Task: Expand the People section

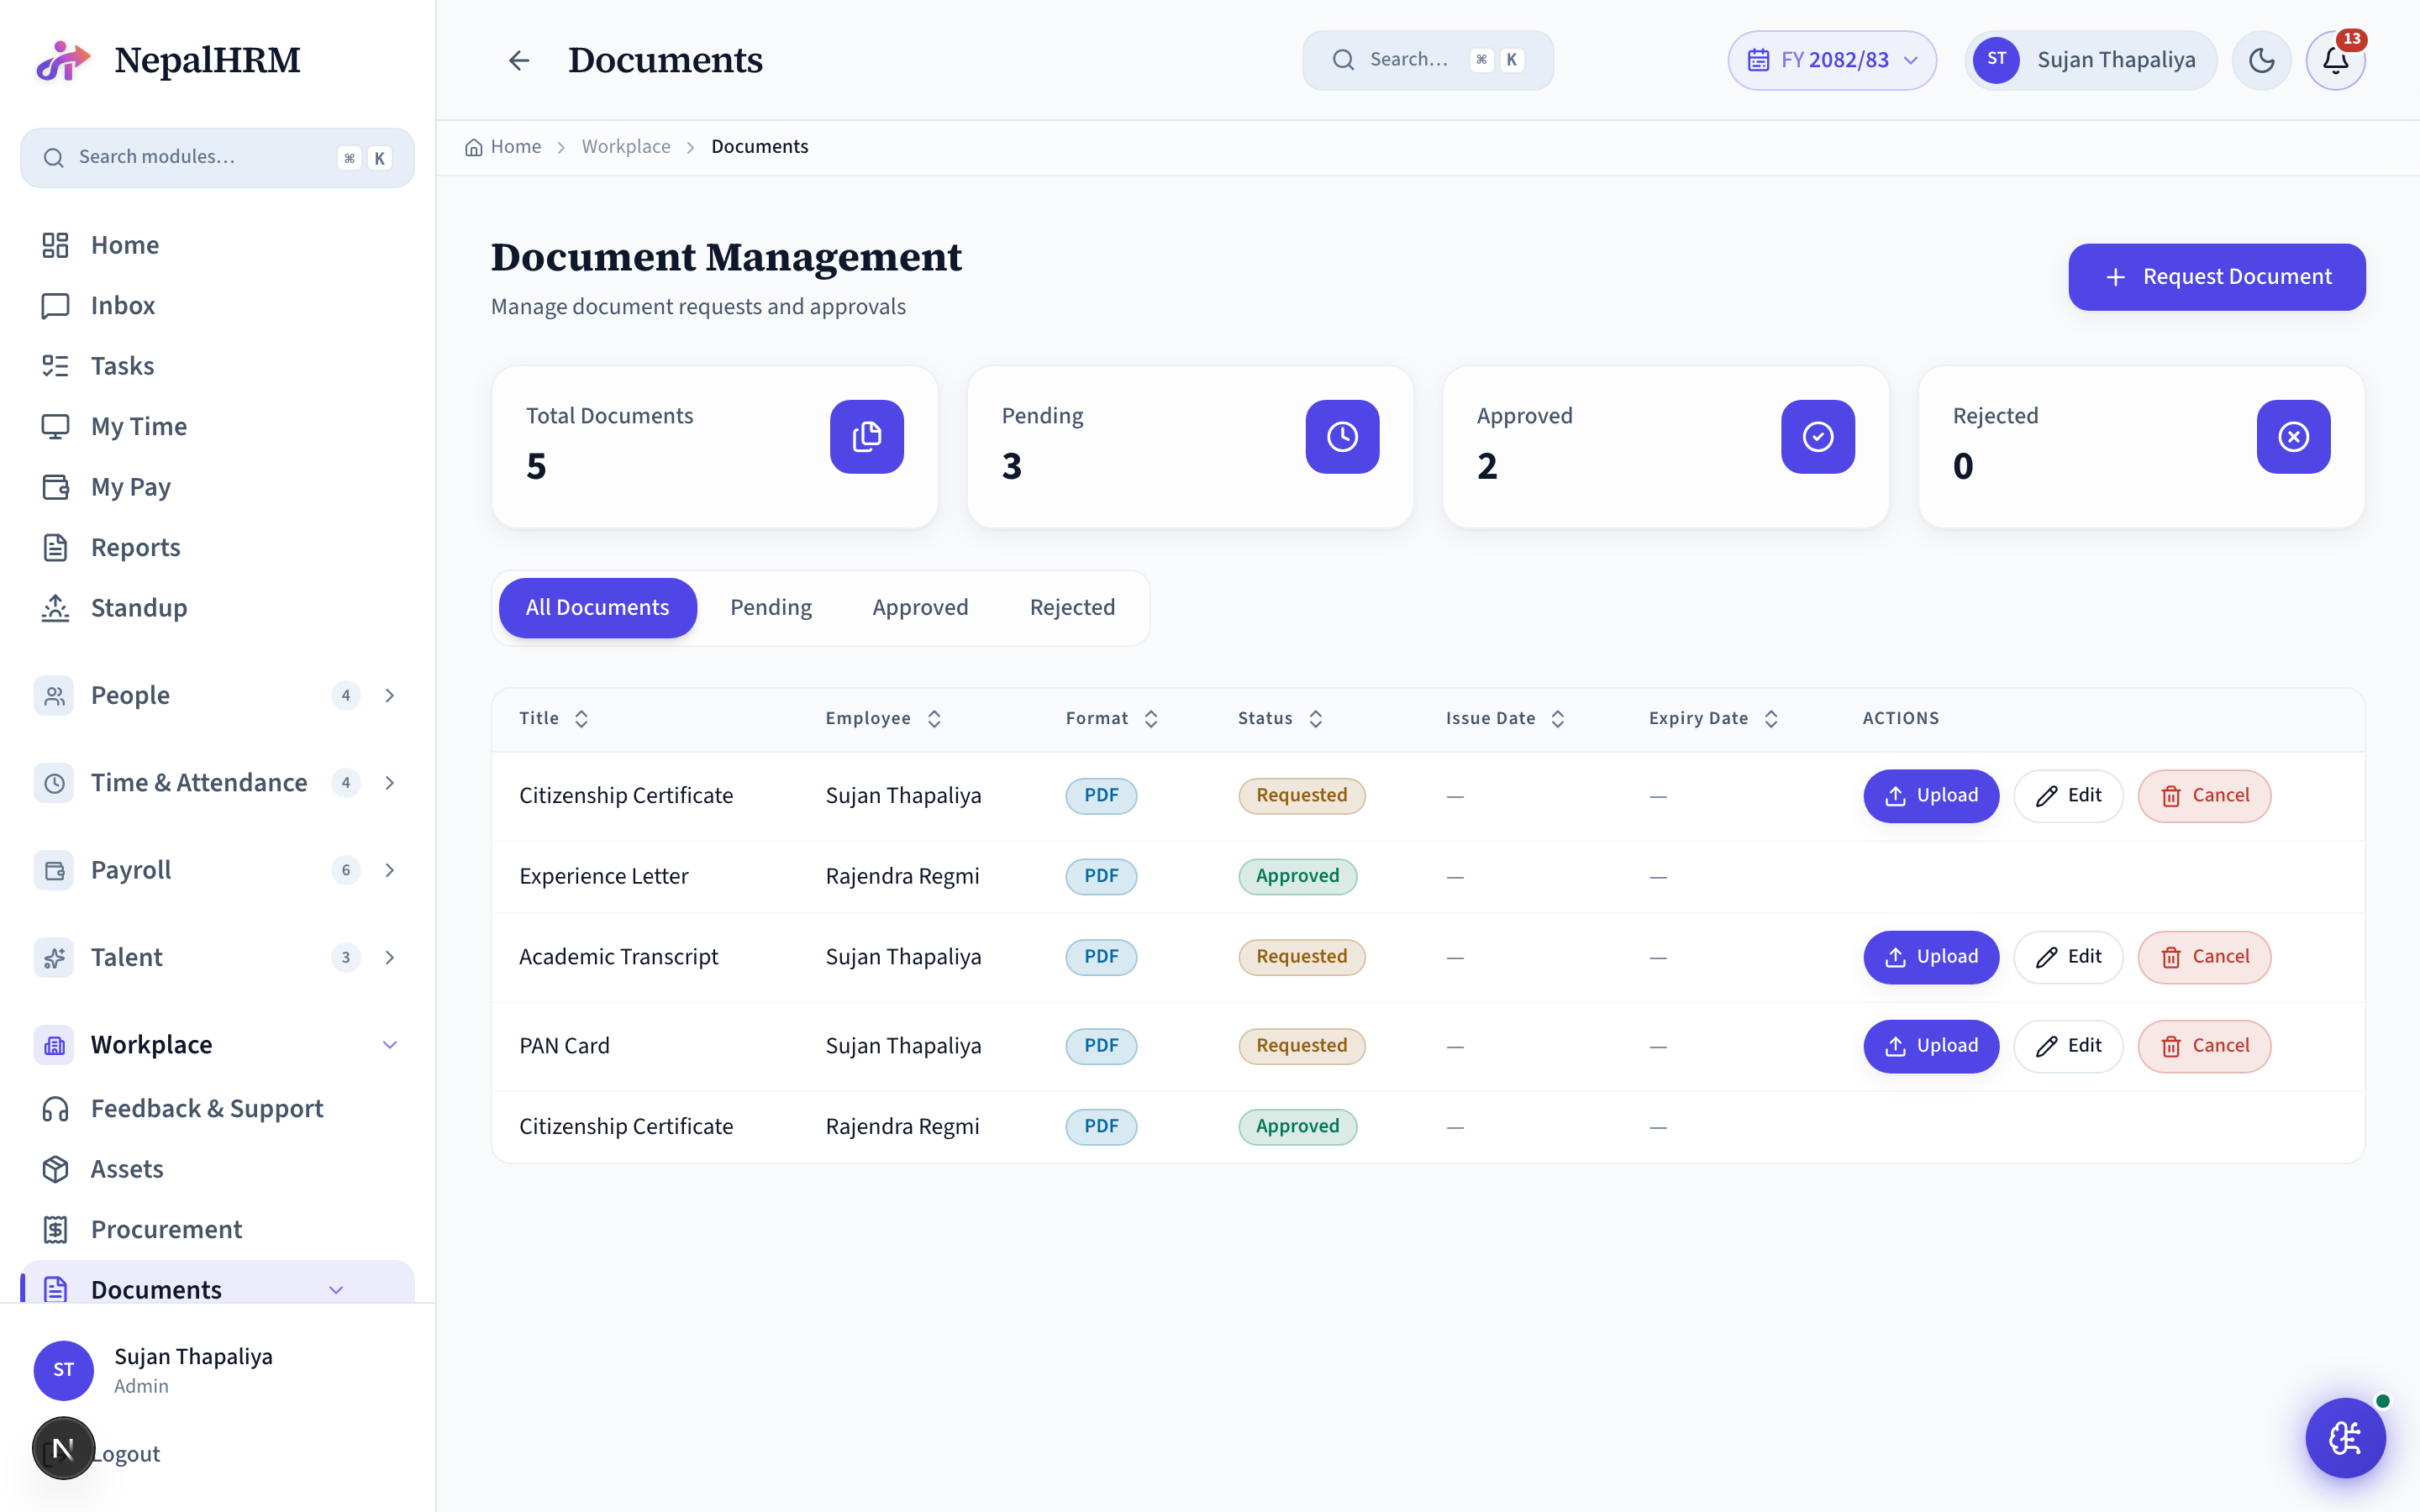Action: pos(217,695)
